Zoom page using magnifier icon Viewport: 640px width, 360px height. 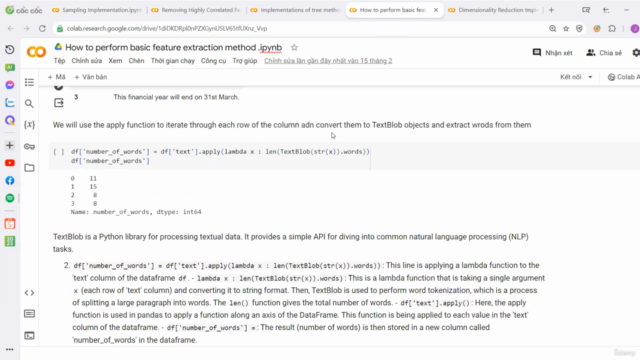[552, 29]
